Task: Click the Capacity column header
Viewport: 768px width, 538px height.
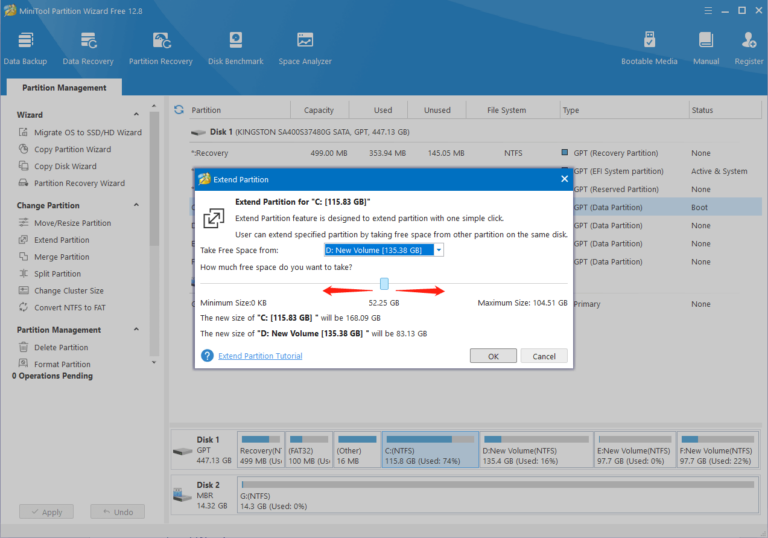Action: click(x=319, y=110)
